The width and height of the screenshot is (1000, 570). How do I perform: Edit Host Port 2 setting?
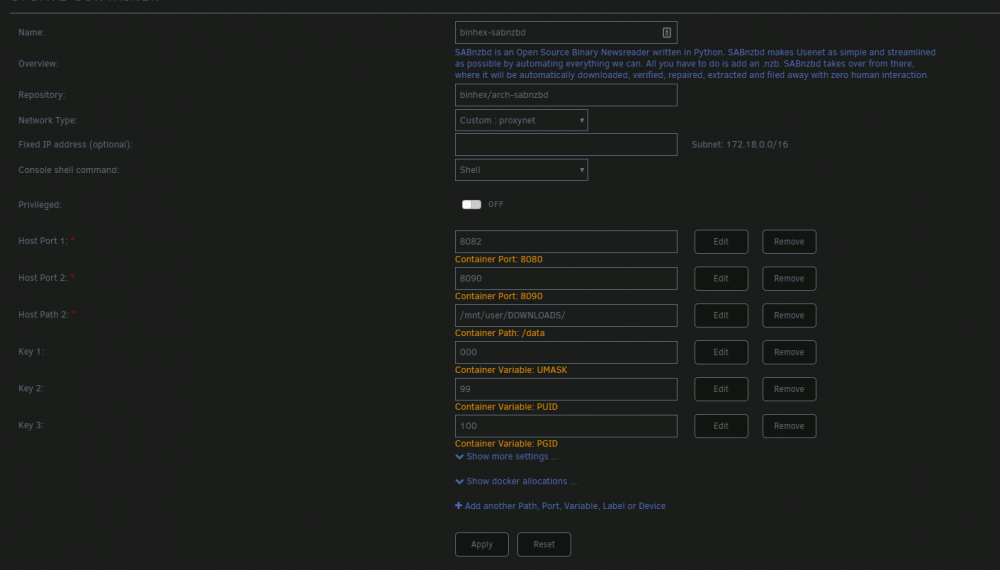click(721, 279)
